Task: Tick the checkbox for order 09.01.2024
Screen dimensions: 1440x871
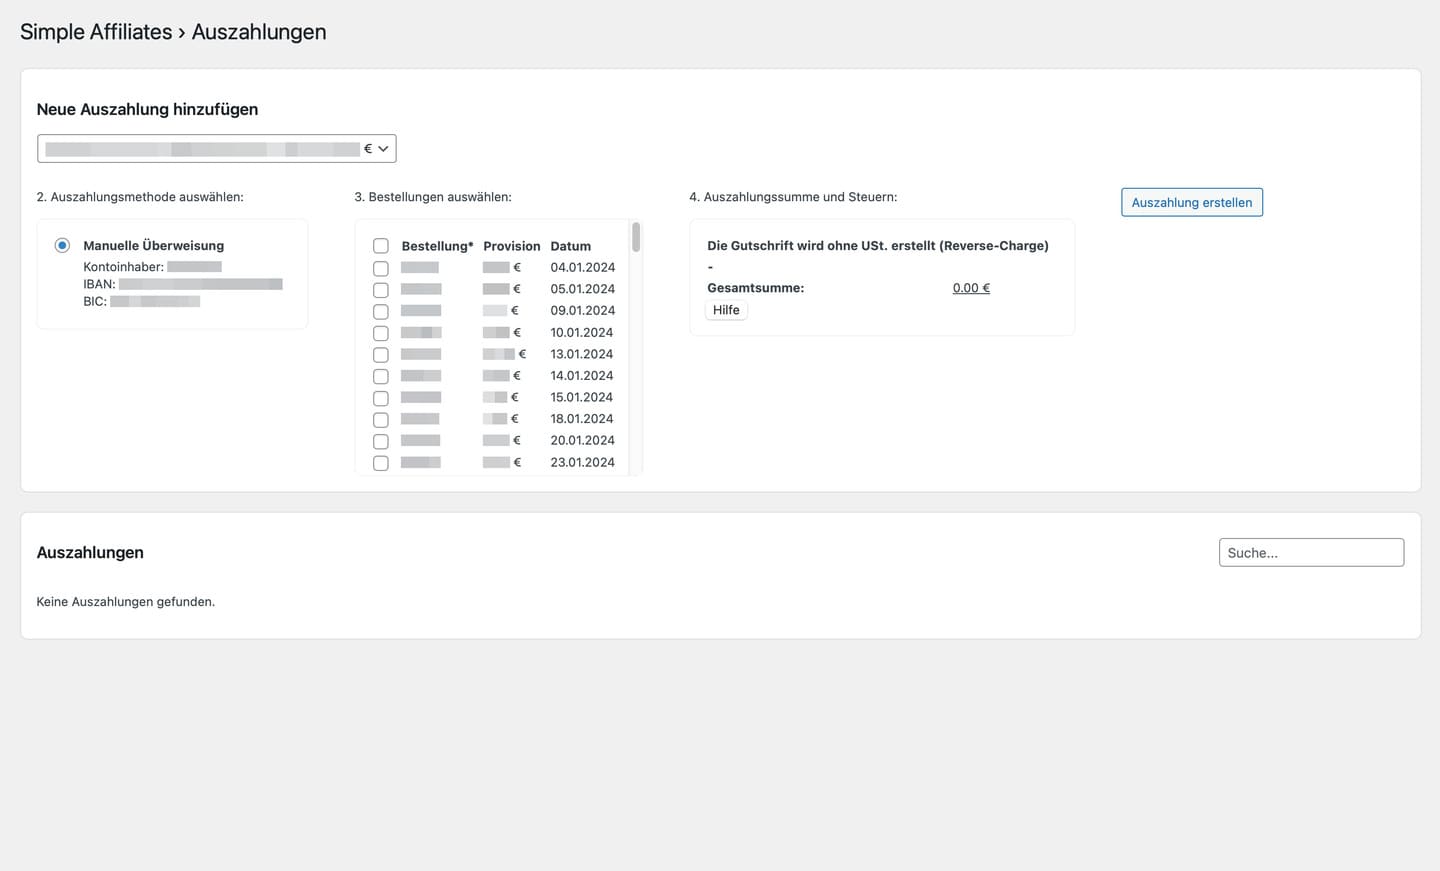Action: [381, 311]
